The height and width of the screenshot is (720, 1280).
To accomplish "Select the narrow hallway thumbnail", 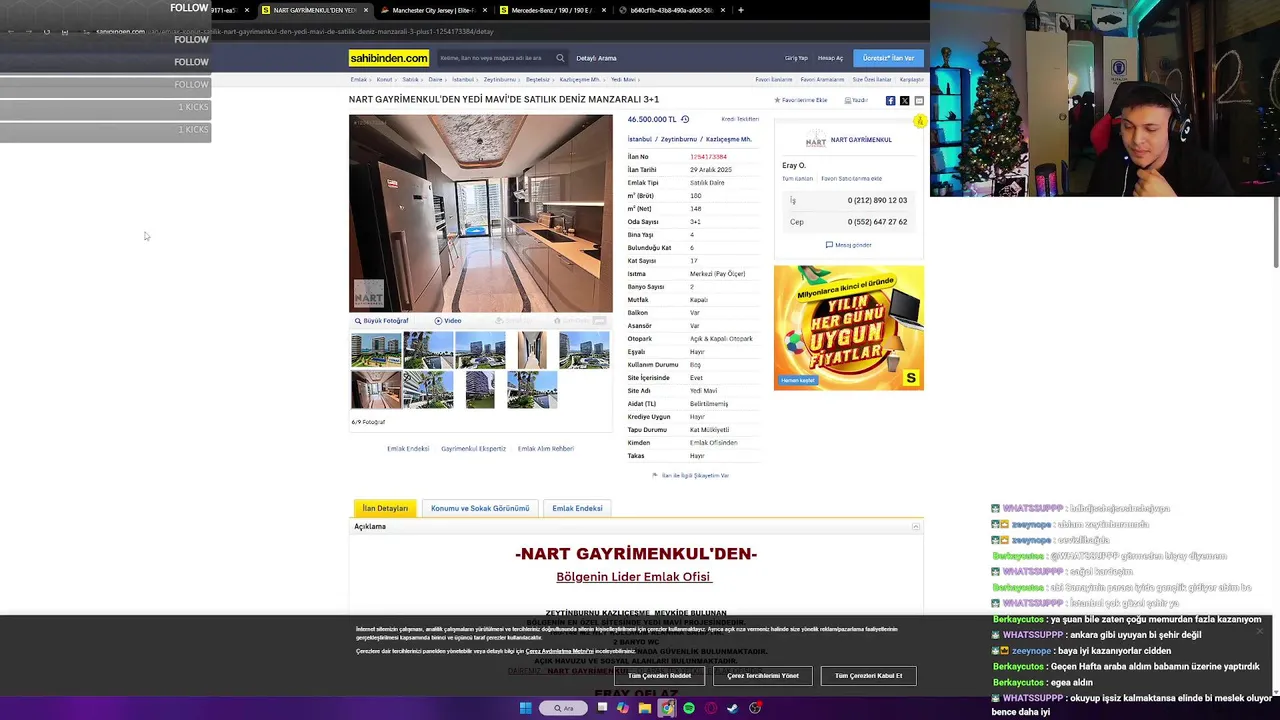I will [532, 350].
